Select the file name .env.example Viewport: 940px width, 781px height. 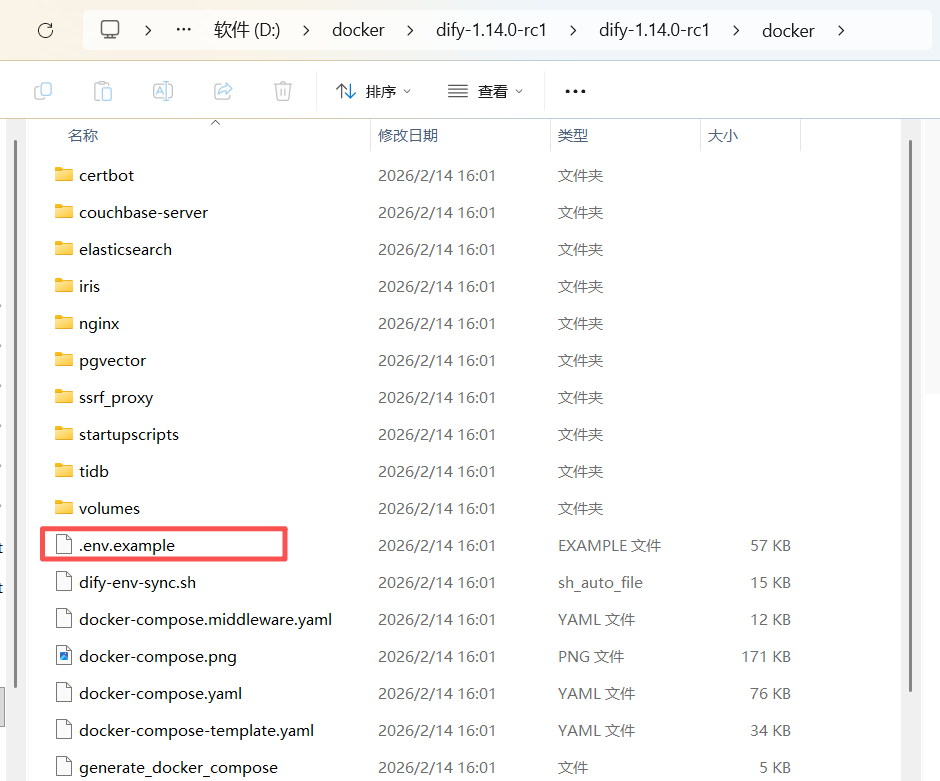(126, 545)
